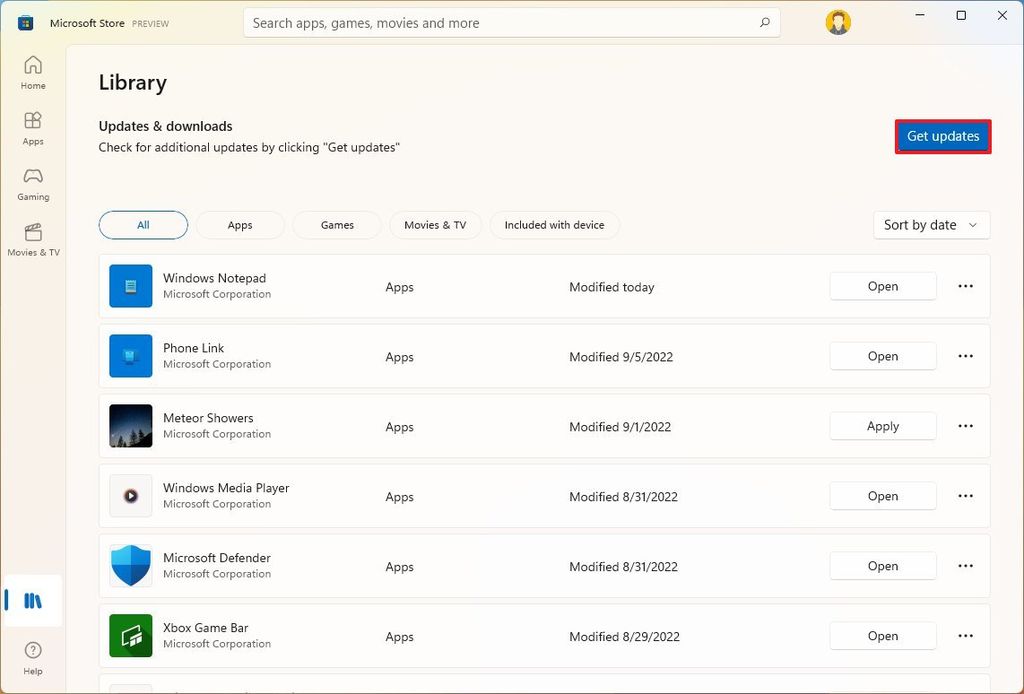Viewport: 1024px width, 694px height.
Task: Filter library by Games
Action: (x=336, y=225)
